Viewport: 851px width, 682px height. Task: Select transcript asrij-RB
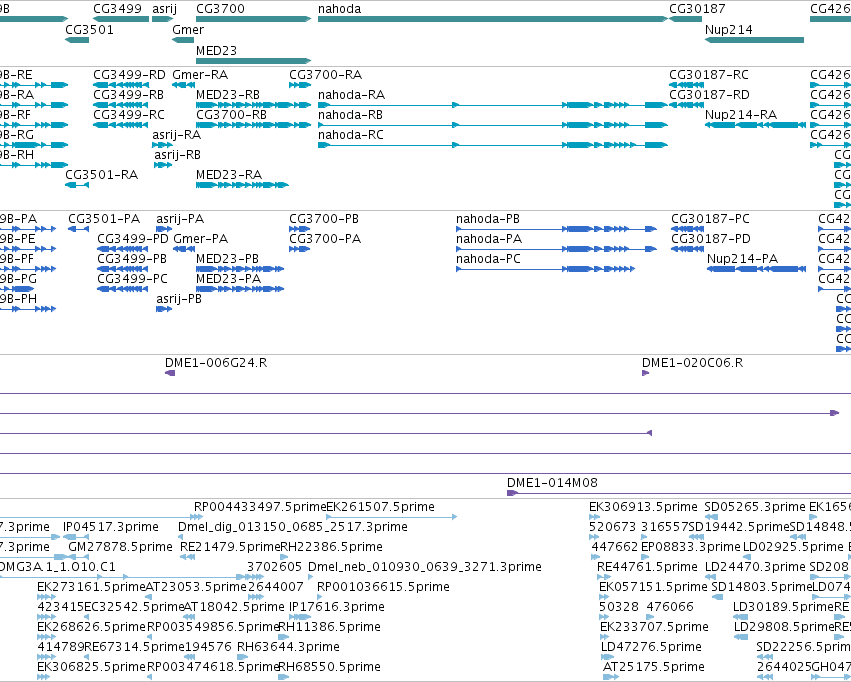coord(163,165)
